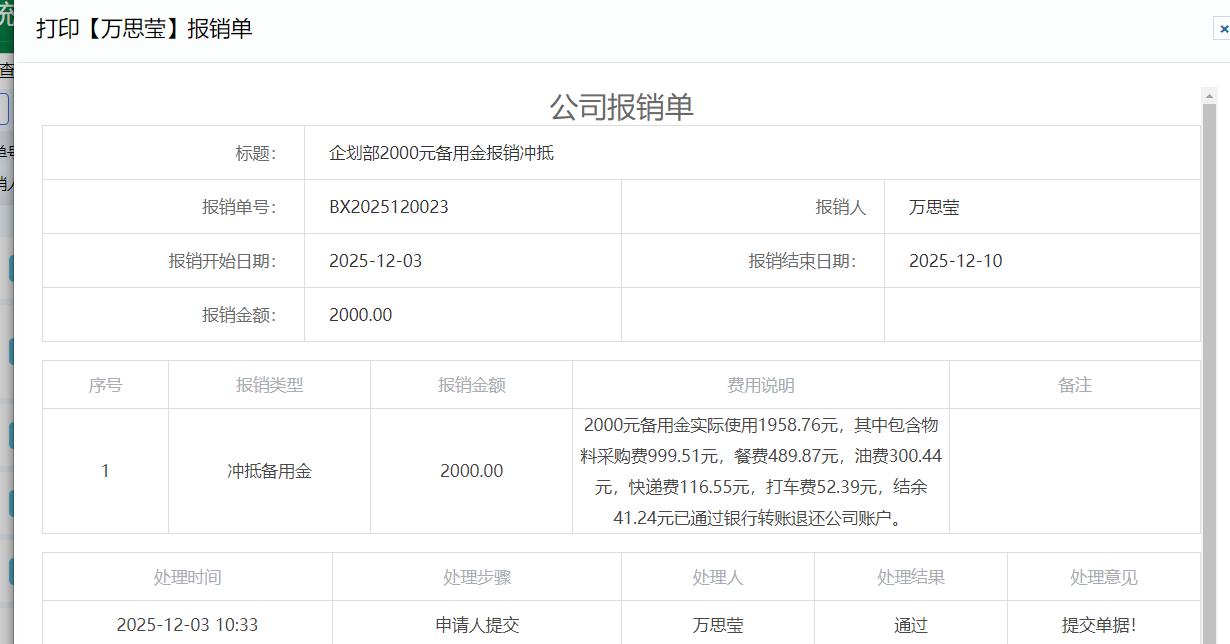
Task: Click the end date 2025-12-10
Action: click(955, 261)
